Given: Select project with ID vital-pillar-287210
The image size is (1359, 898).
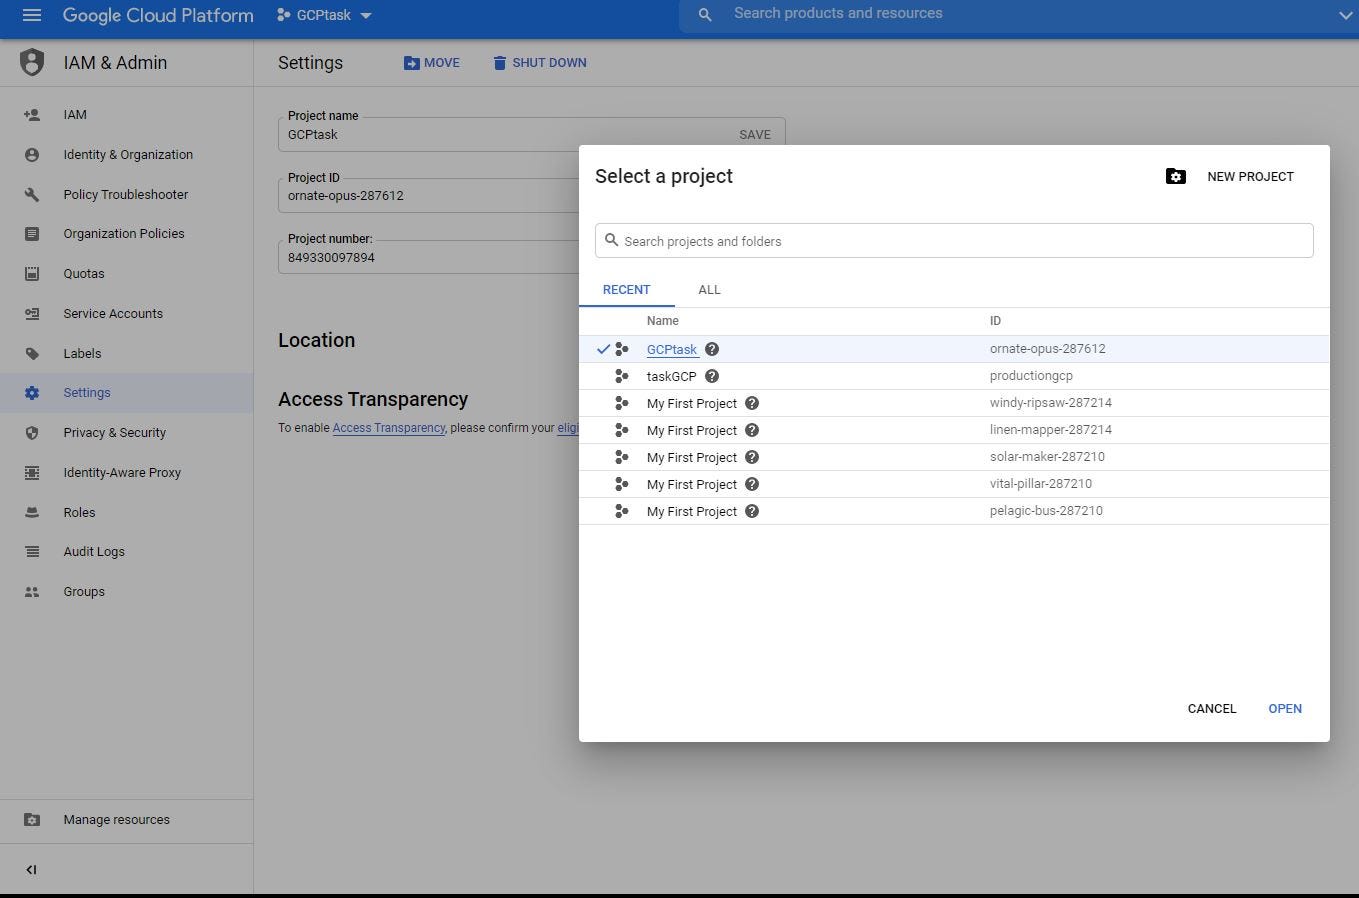Looking at the screenshot, I should click(x=954, y=484).
